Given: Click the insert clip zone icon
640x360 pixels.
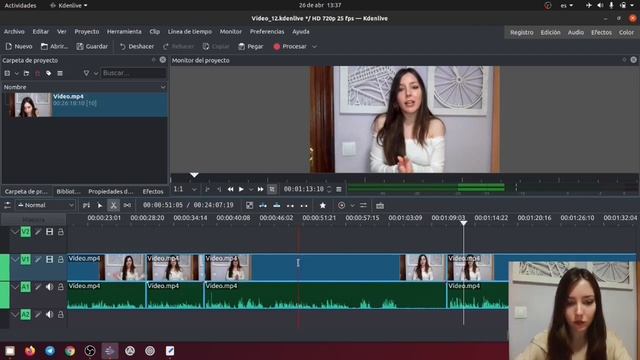Looking at the screenshot, I should pyautogui.click(x=263, y=205).
